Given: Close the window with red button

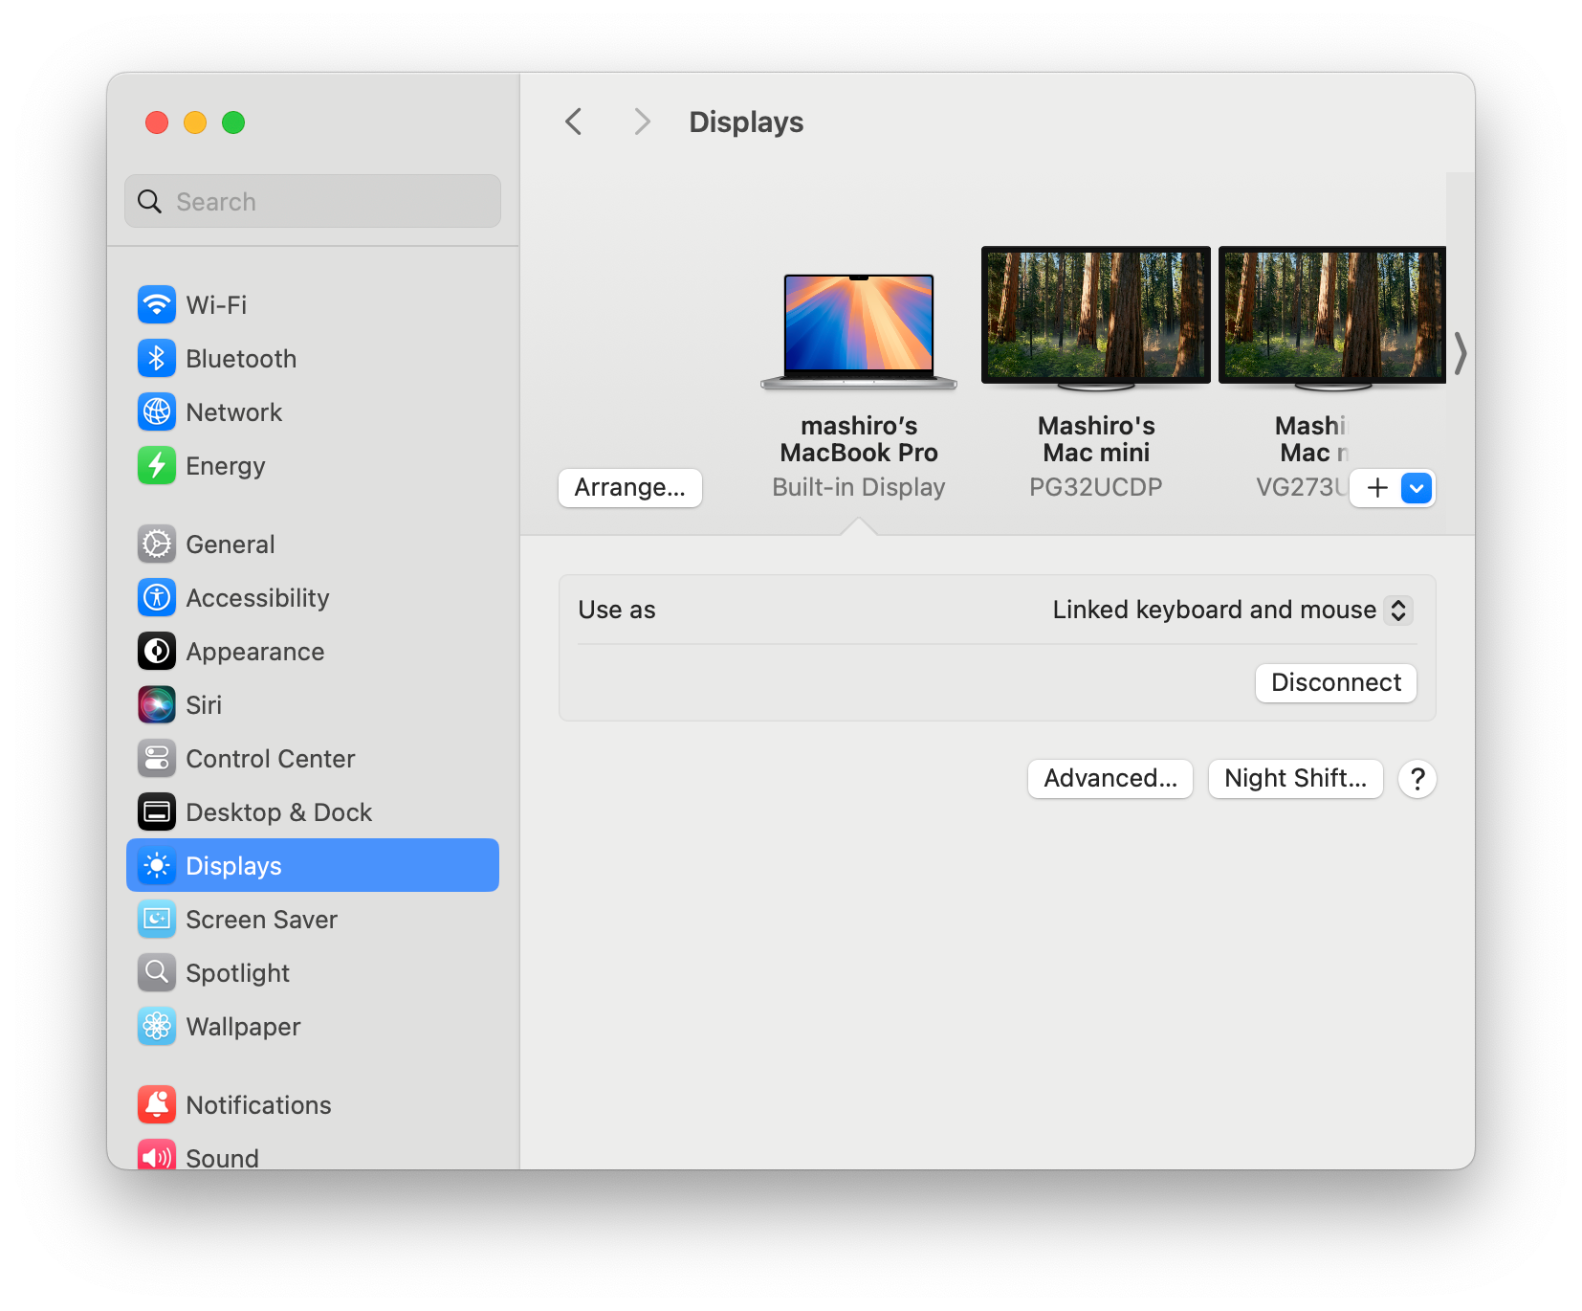Looking at the screenshot, I should (x=157, y=122).
